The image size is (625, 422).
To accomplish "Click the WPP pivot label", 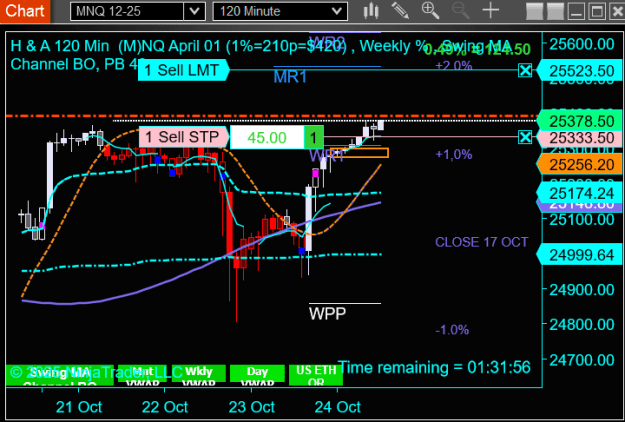I will coord(327,314).
